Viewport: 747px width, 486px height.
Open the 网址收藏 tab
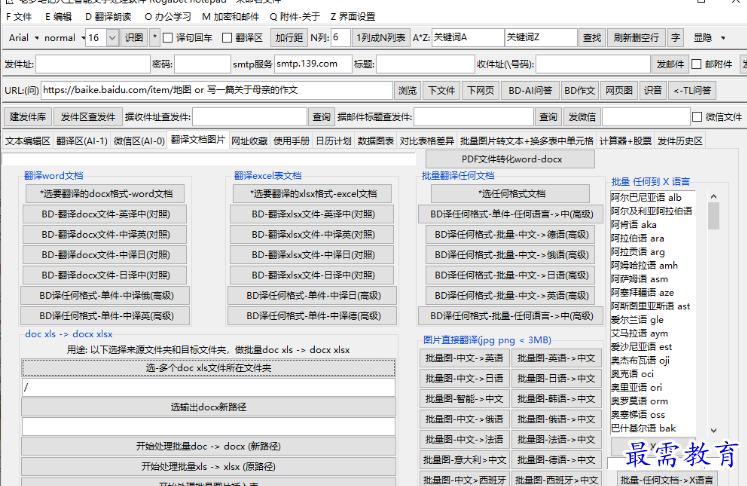[x=250, y=141]
